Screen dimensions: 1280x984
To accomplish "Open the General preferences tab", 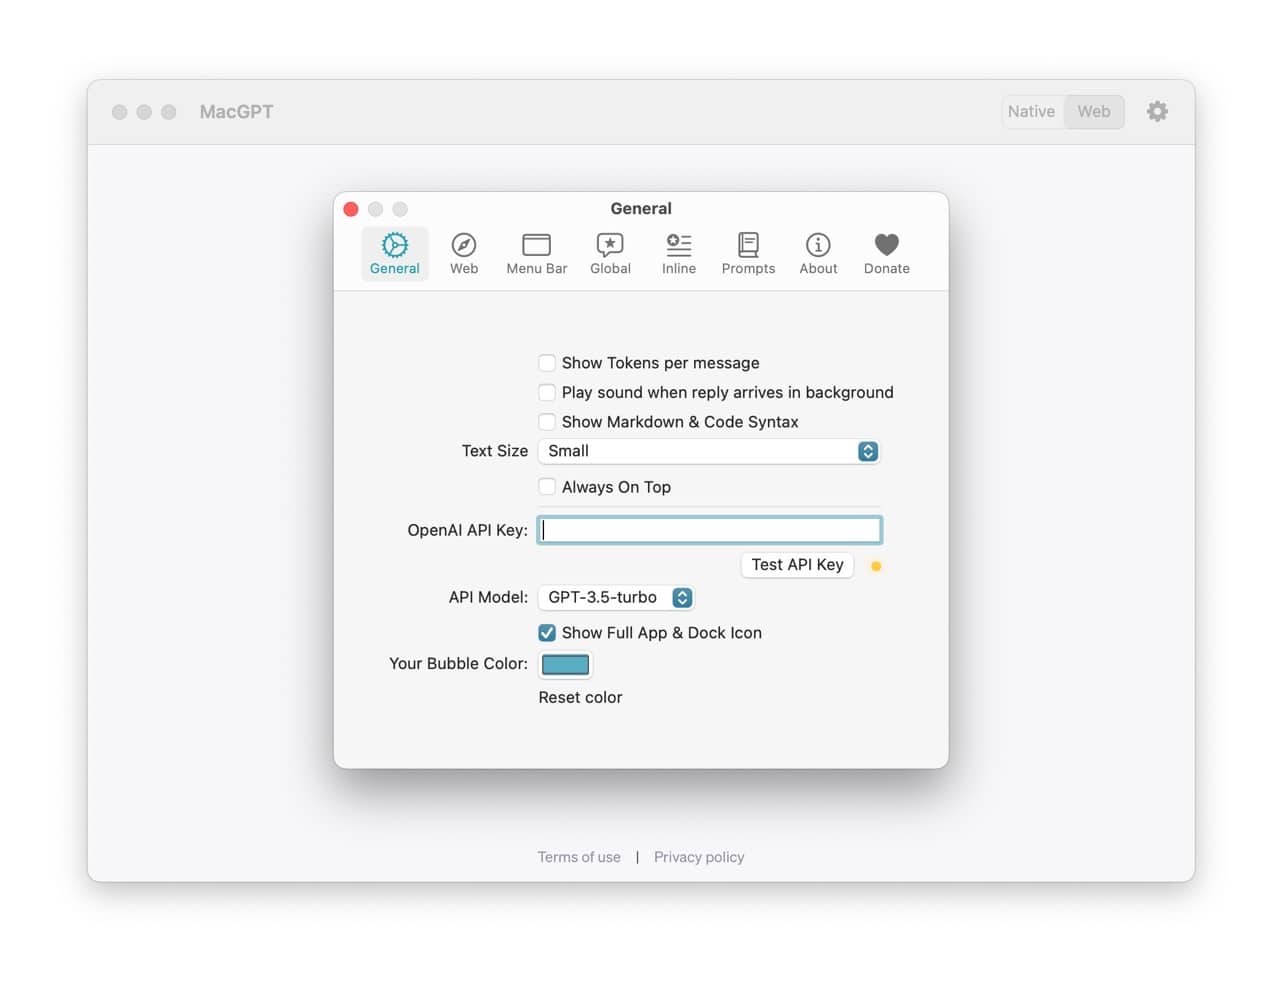I will [394, 254].
